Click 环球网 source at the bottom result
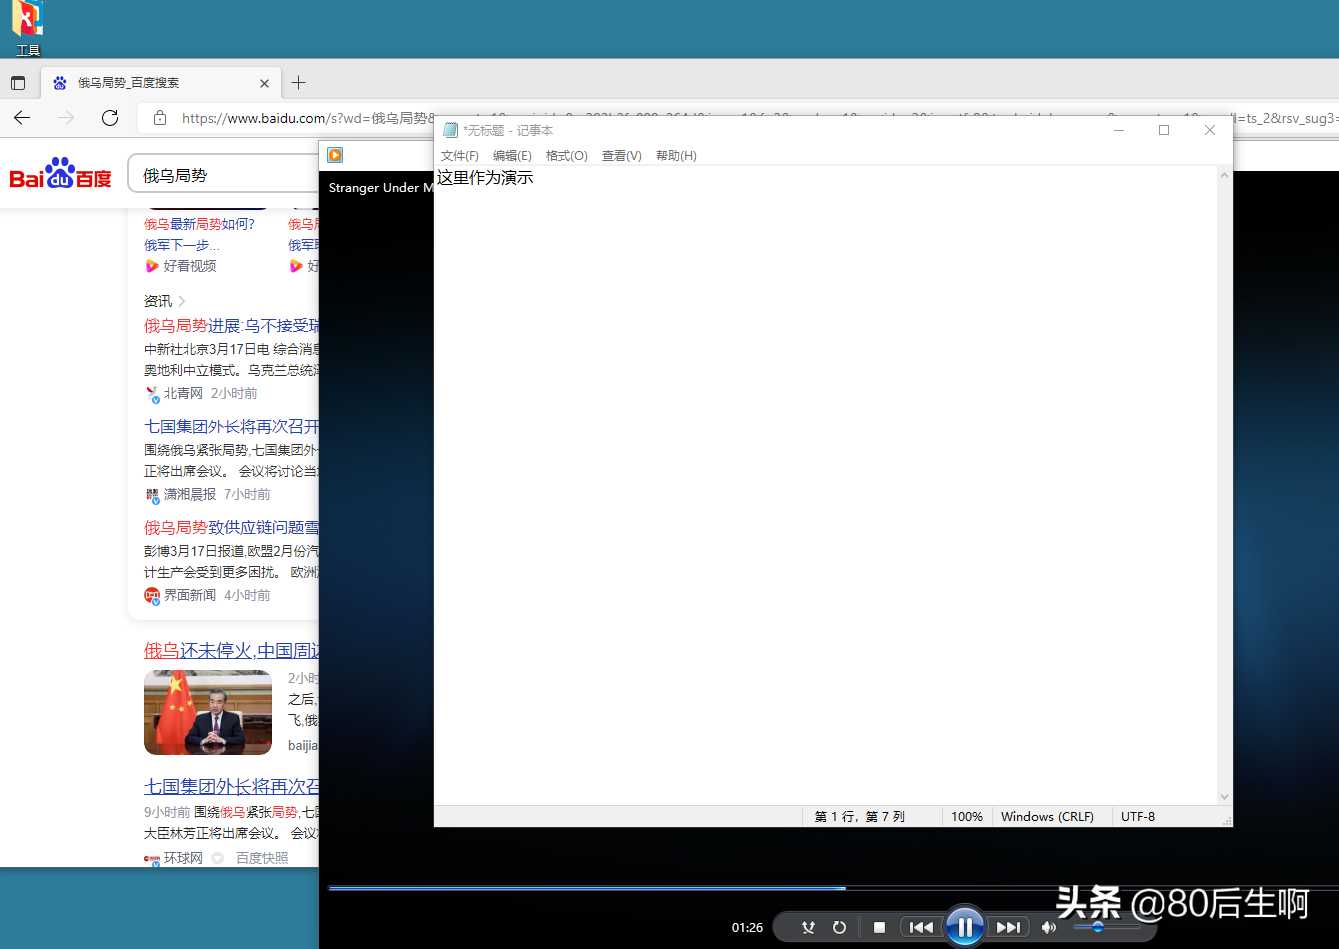1339x949 pixels. click(x=183, y=858)
